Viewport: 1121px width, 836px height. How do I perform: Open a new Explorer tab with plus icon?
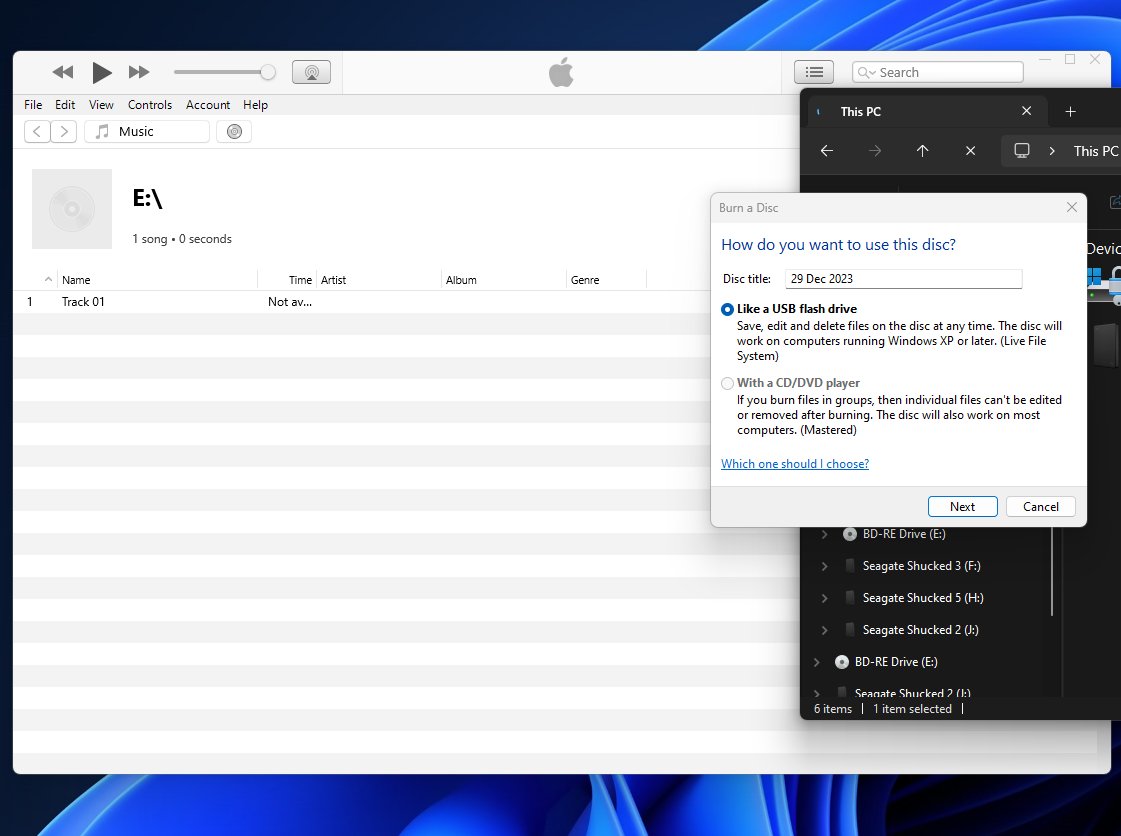tap(1070, 112)
